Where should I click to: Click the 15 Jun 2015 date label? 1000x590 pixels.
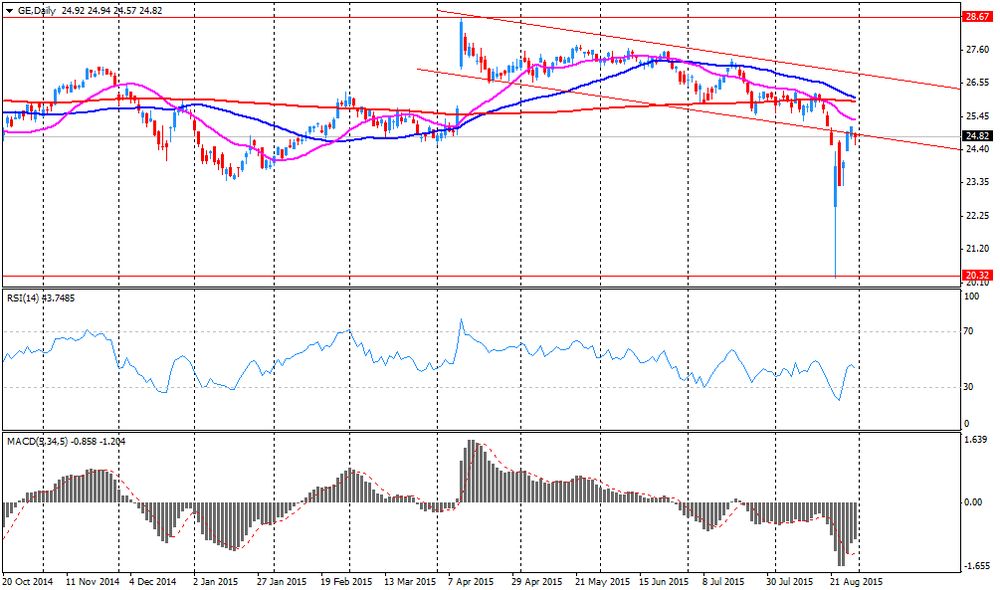click(x=665, y=582)
